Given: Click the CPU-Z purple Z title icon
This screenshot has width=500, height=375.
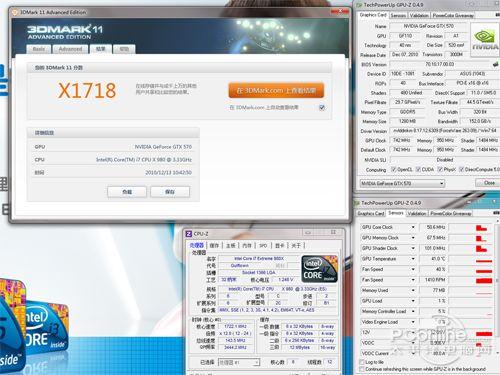Looking at the screenshot, I should (189, 234).
